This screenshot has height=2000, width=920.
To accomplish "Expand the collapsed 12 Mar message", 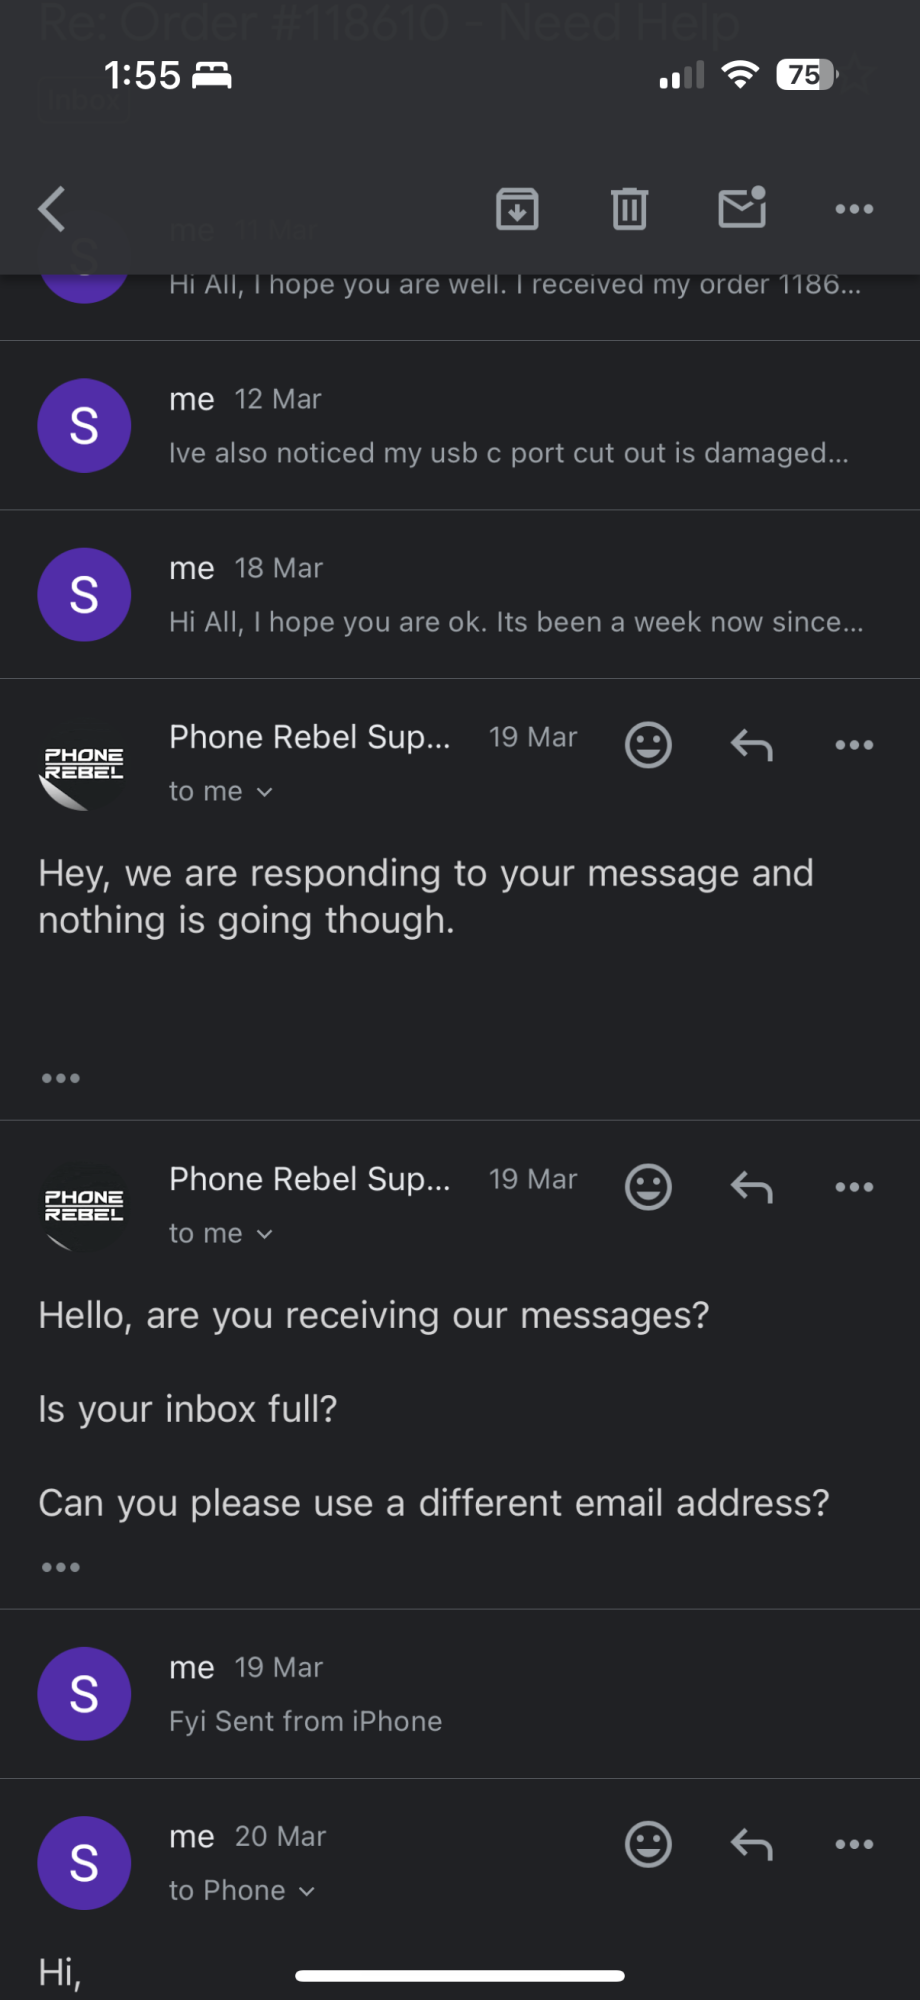I will (460, 426).
